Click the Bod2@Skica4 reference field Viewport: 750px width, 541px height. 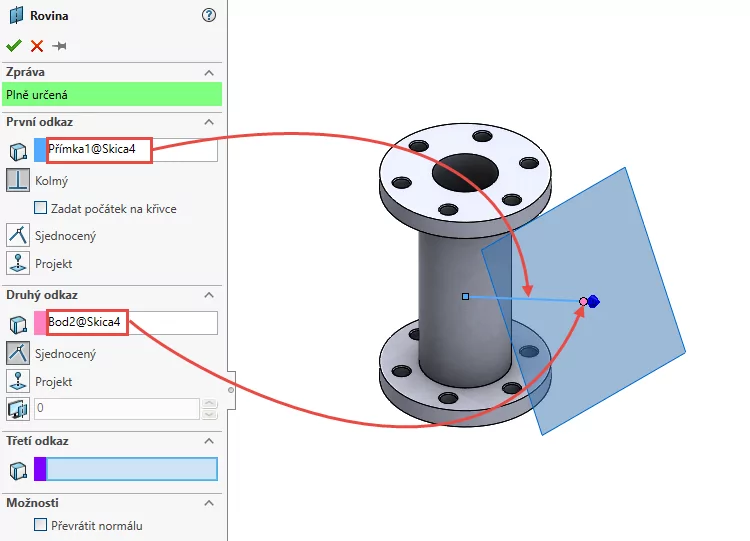tap(131, 322)
